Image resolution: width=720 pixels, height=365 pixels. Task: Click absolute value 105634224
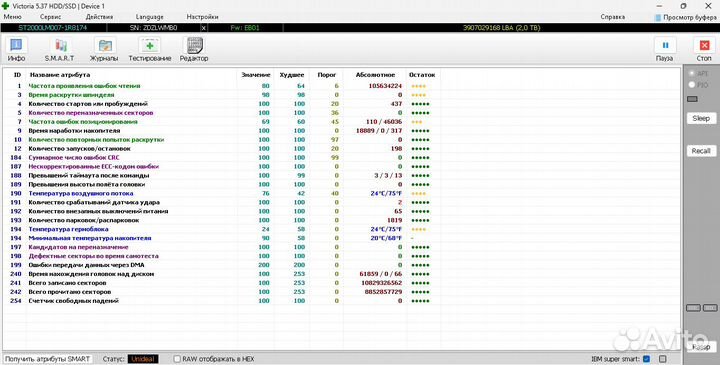(385, 86)
